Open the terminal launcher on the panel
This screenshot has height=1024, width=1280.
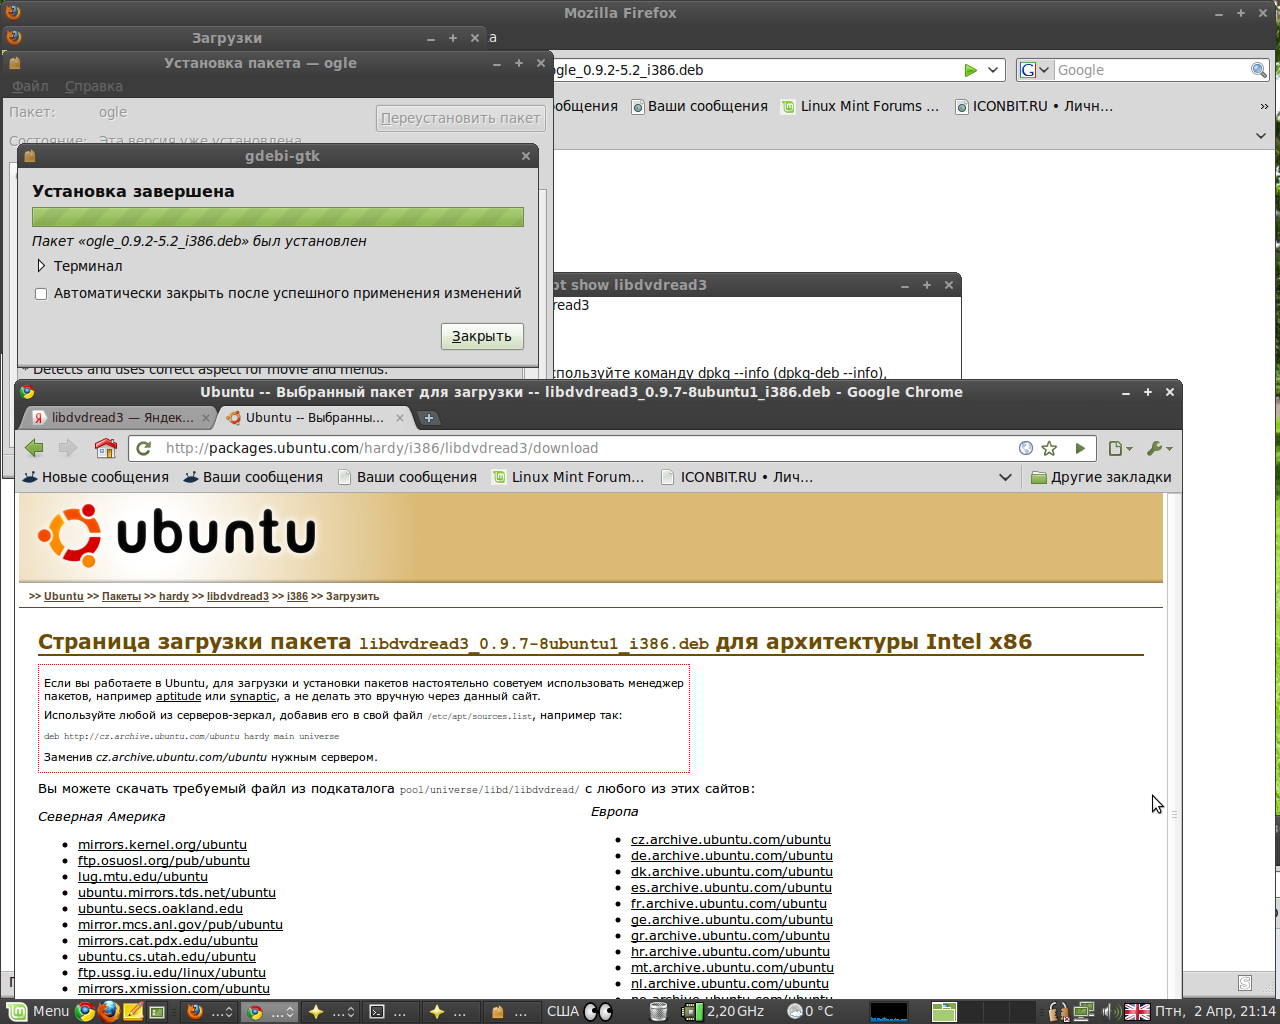coord(157,1011)
